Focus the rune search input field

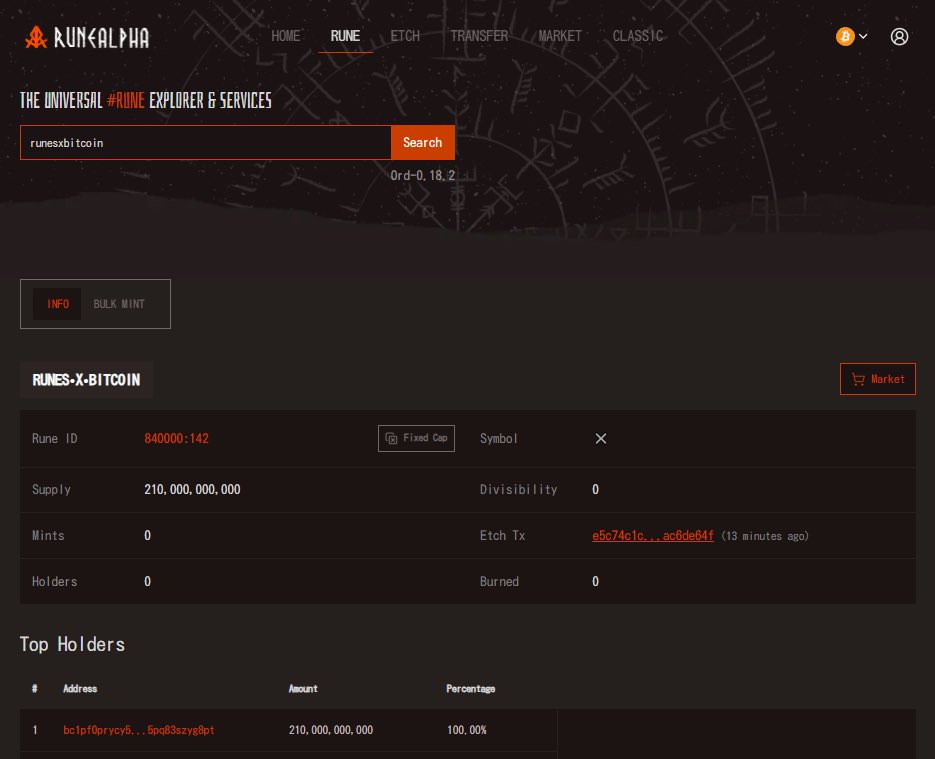coord(206,142)
